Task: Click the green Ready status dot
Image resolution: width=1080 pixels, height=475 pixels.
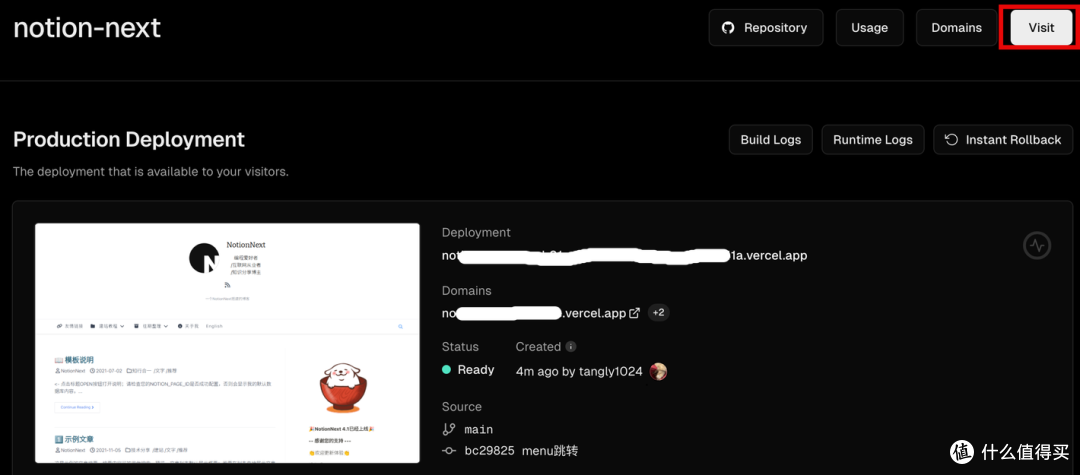Action: click(446, 370)
